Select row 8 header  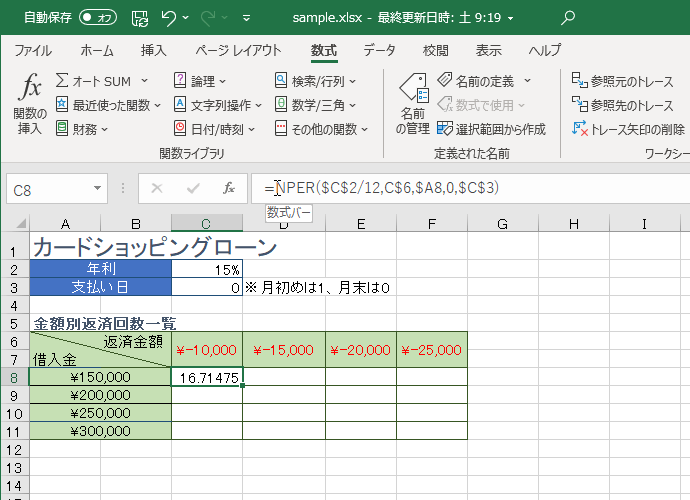[x=14, y=378]
